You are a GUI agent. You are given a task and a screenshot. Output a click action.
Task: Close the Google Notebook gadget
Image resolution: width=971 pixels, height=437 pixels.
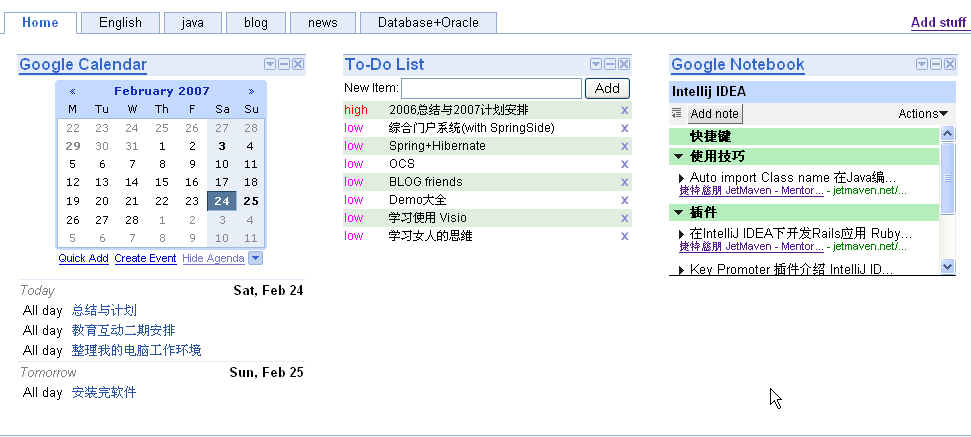click(949, 64)
